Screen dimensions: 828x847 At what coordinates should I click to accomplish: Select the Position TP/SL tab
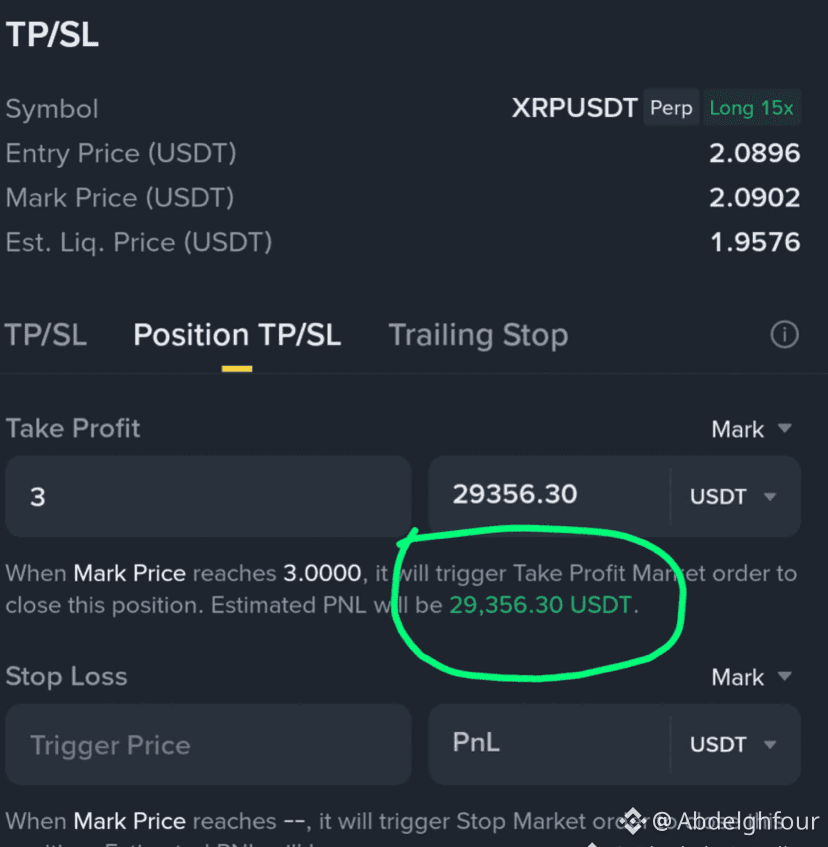237,334
